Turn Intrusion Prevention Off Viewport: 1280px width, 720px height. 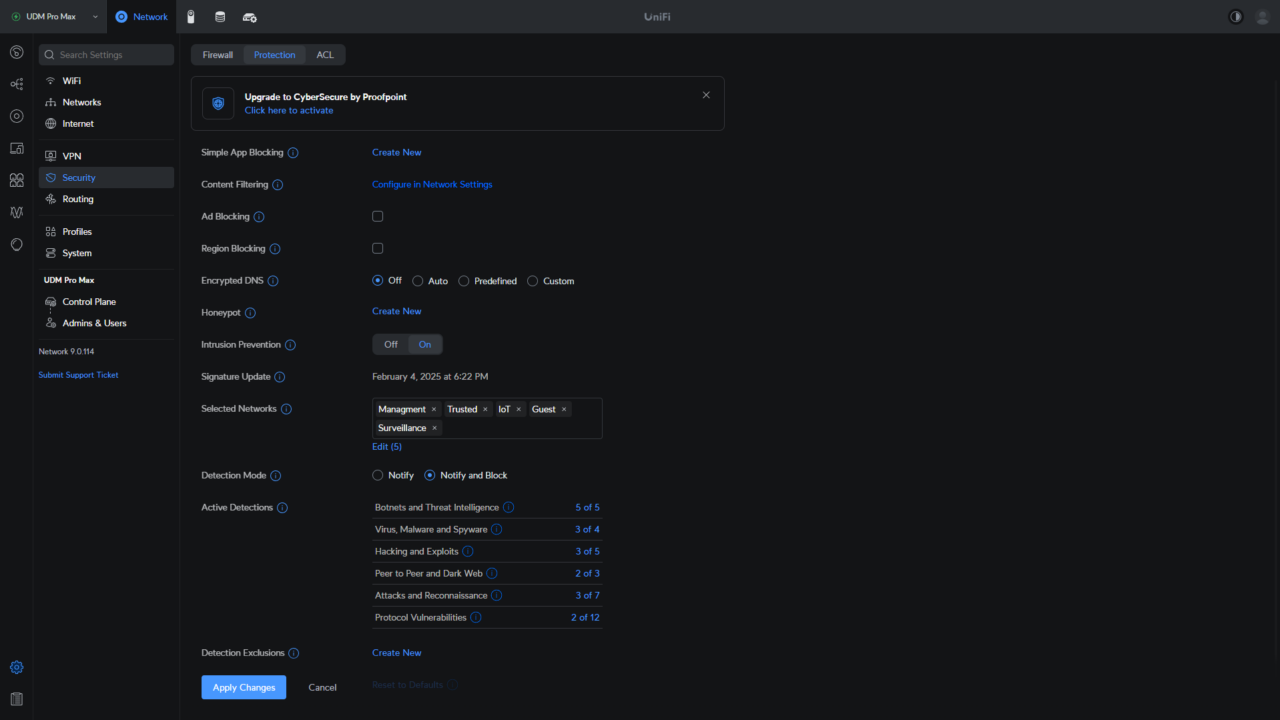391,345
